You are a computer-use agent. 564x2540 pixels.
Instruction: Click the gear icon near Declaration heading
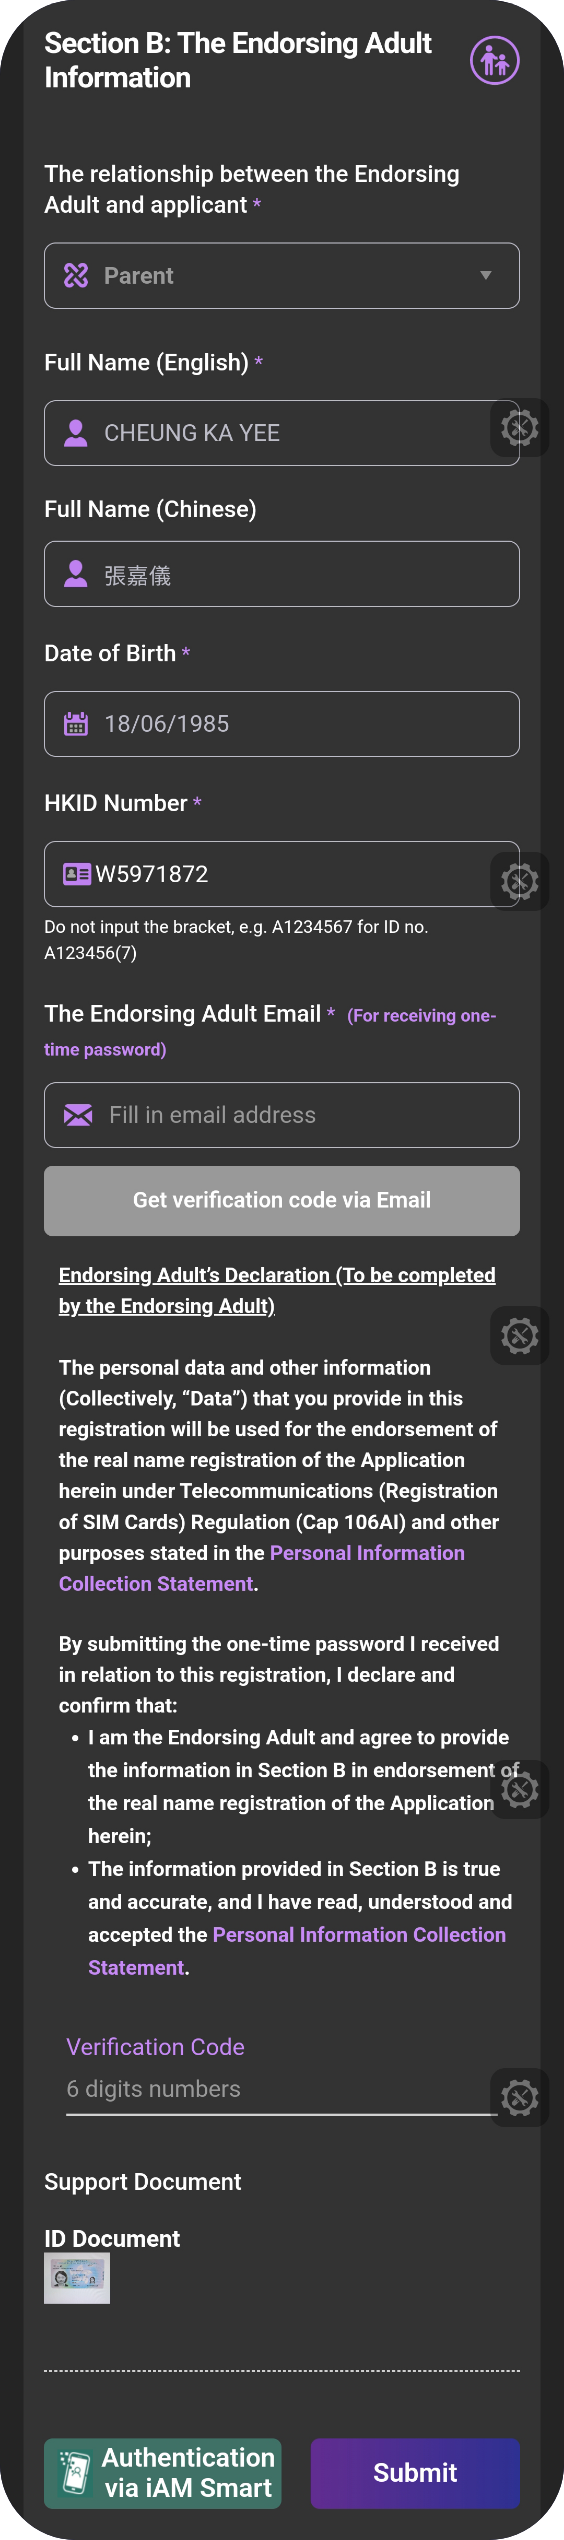click(x=520, y=1335)
